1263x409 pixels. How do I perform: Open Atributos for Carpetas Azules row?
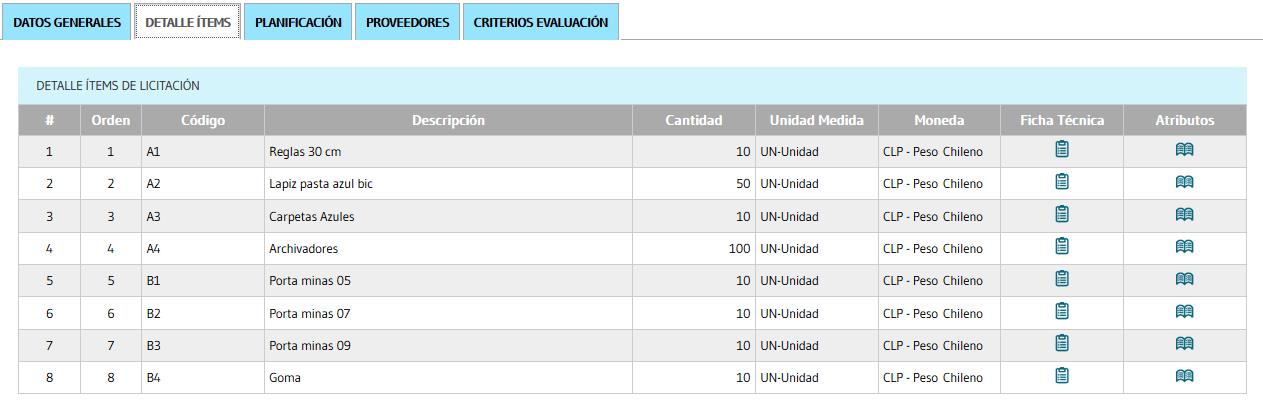(1184, 215)
